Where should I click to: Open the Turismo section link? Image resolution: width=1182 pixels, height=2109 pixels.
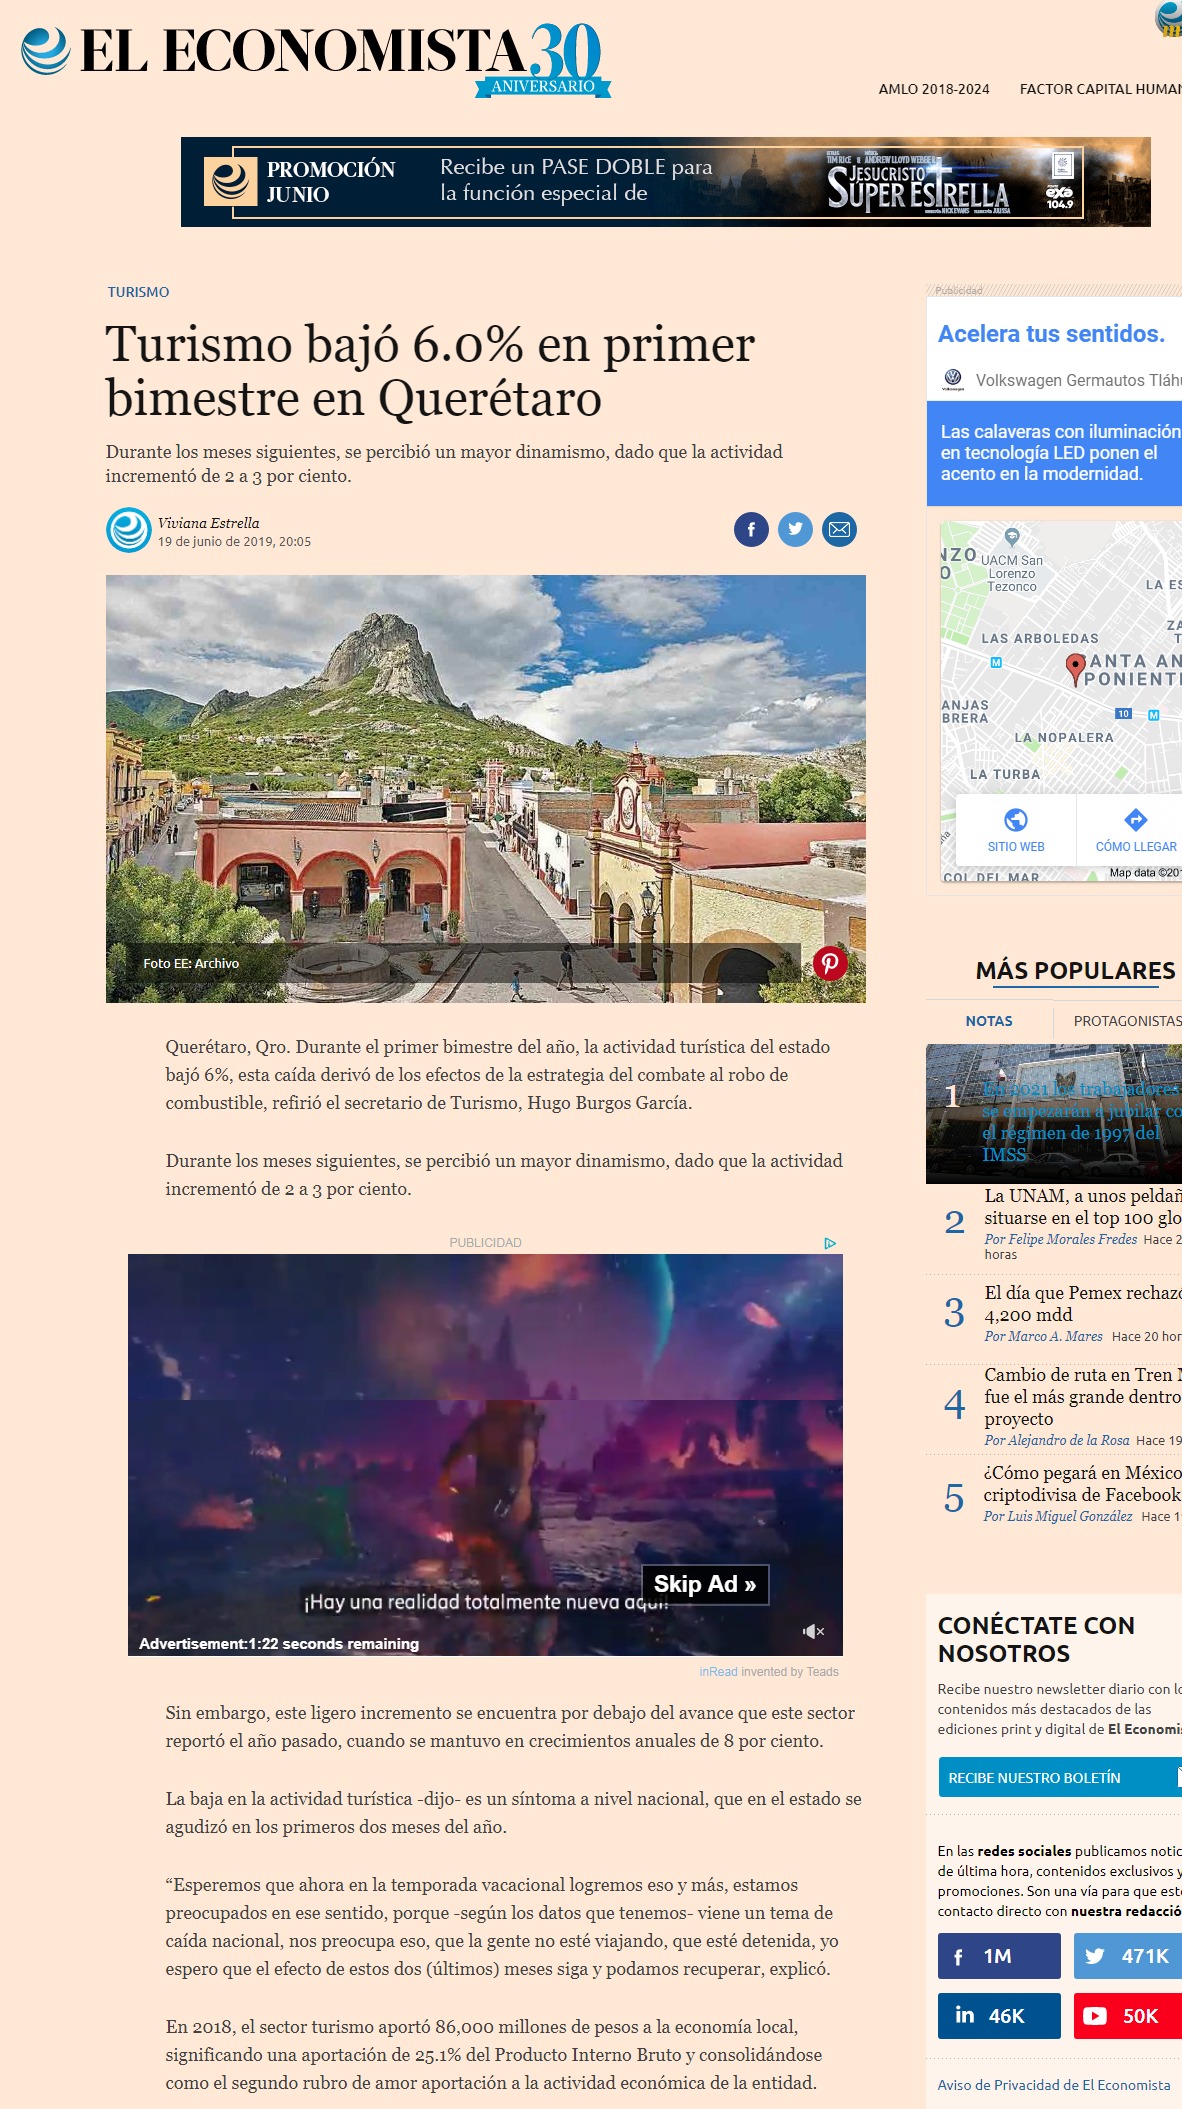[138, 292]
